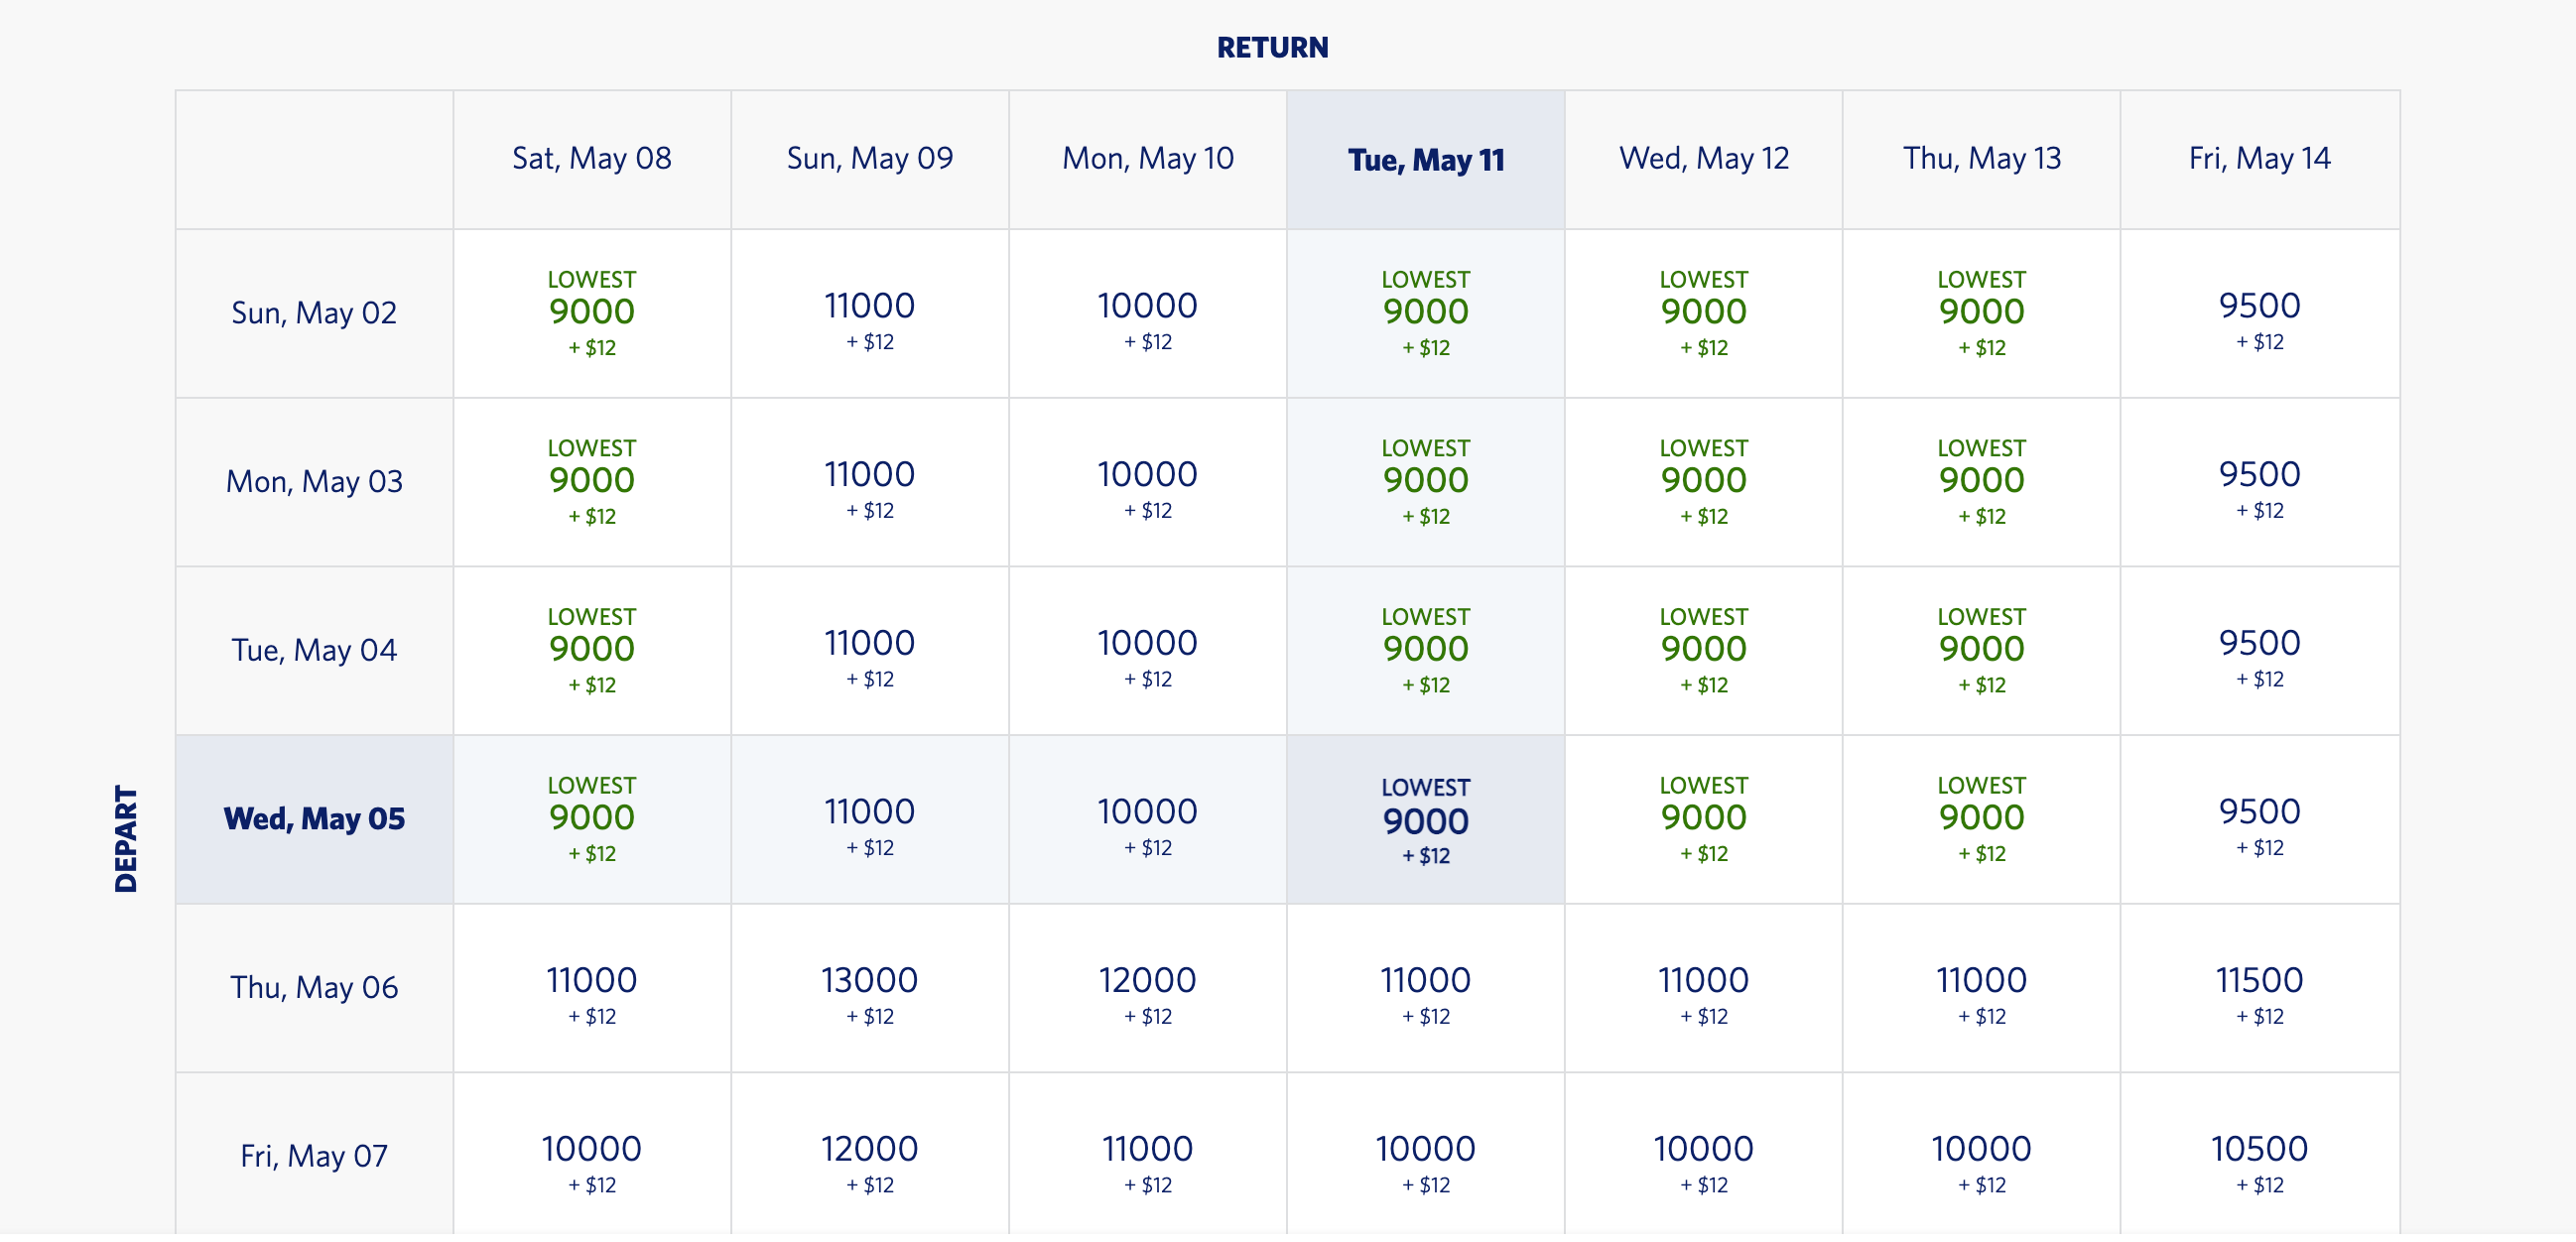Select 12000 fare for Fri May 07 / Sun May 09

tap(869, 1158)
